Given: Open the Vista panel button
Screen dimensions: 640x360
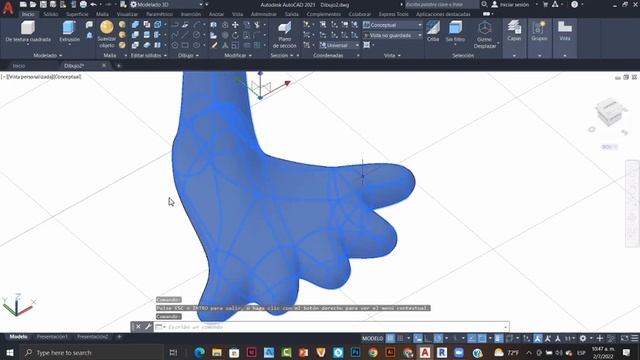Looking at the screenshot, I should [565, 37].
